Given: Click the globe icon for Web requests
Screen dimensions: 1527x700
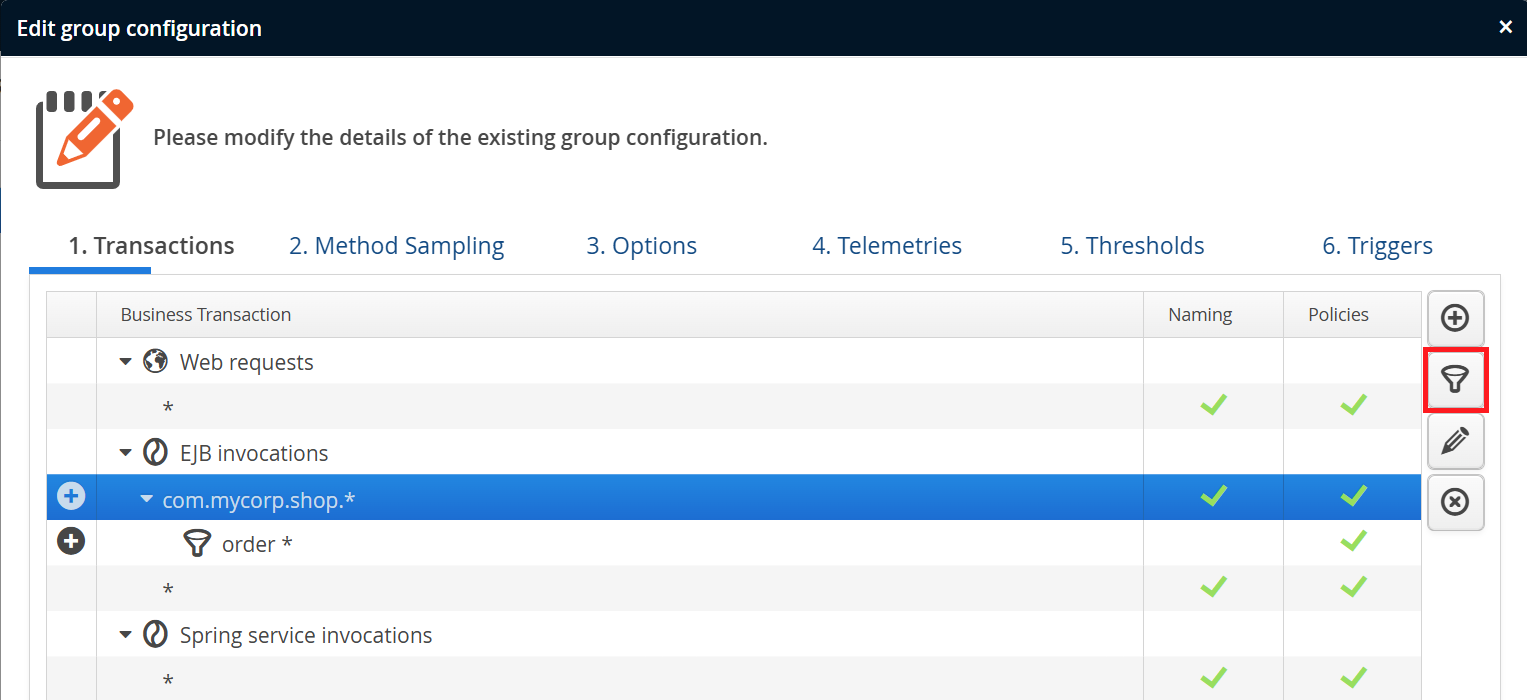Looking at the screenshot, I should click(155, 361).
